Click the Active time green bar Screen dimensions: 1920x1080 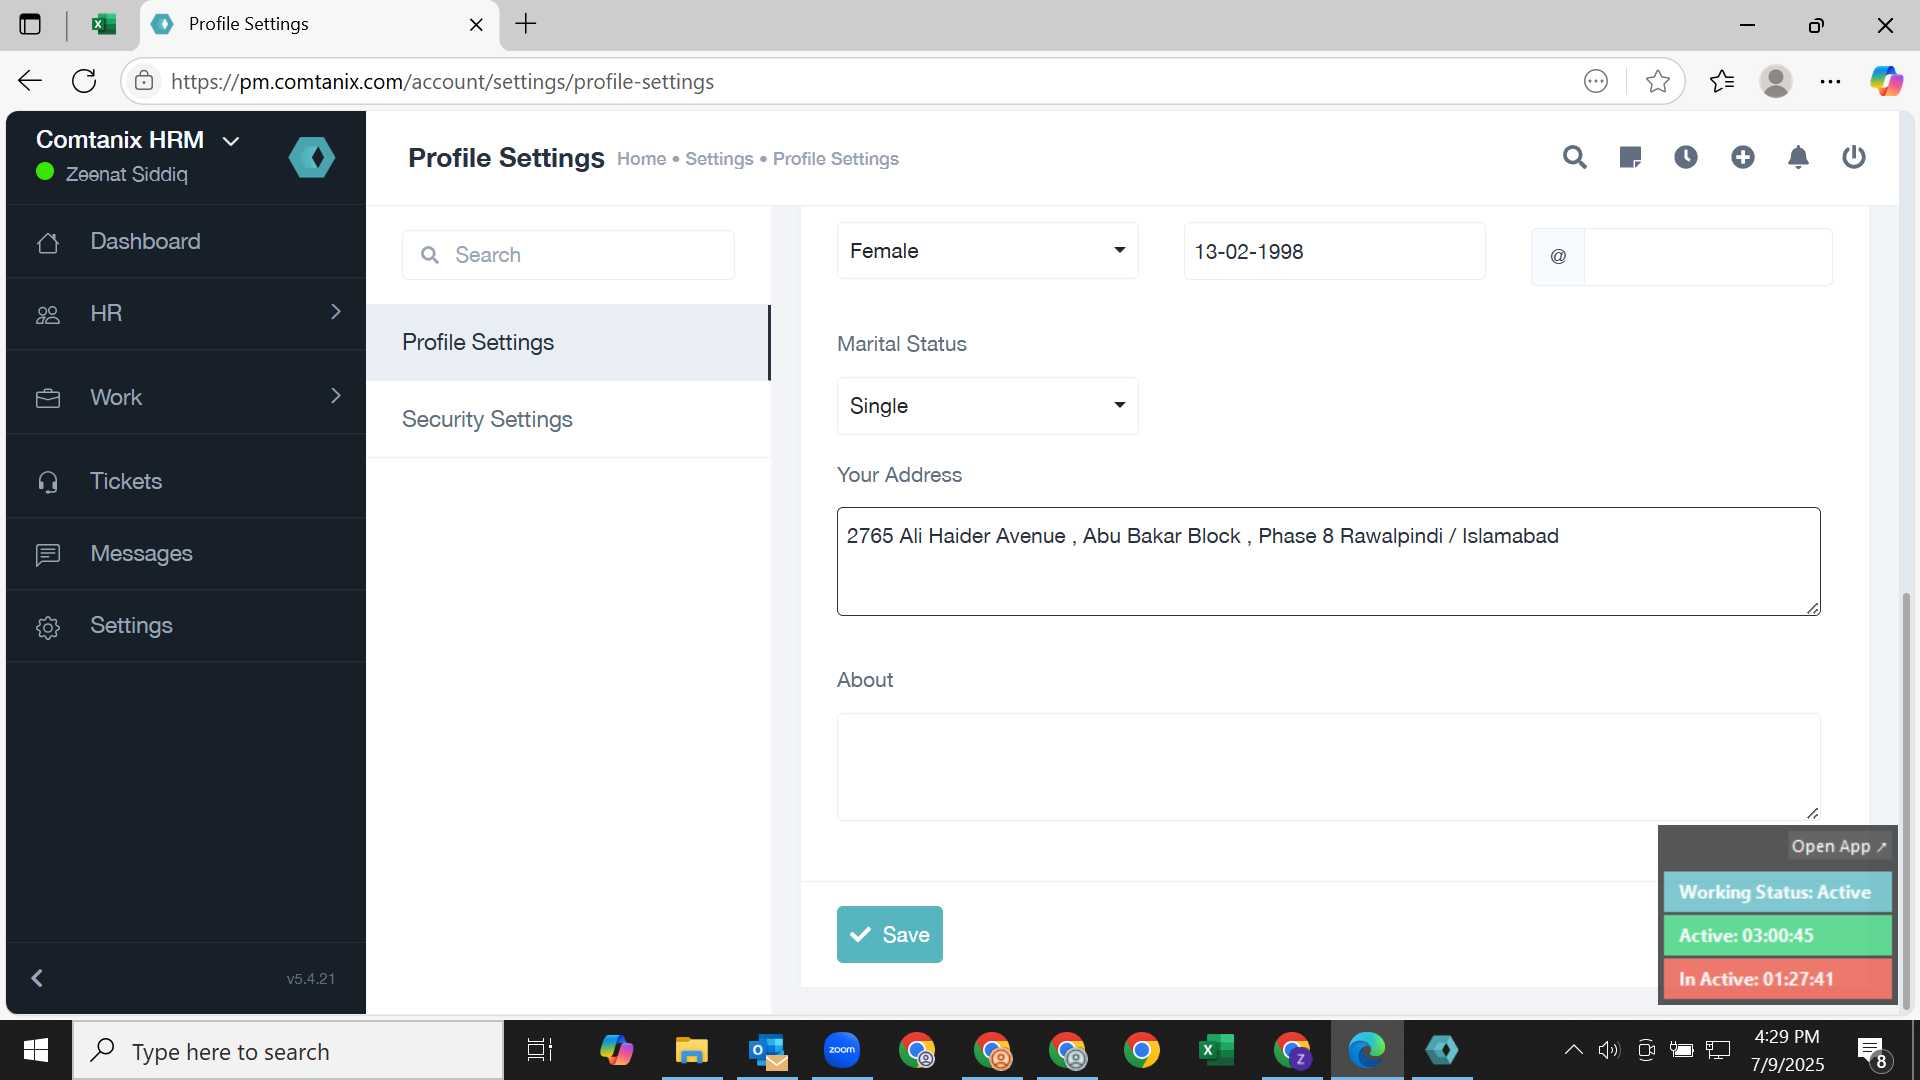[1777, 935]
